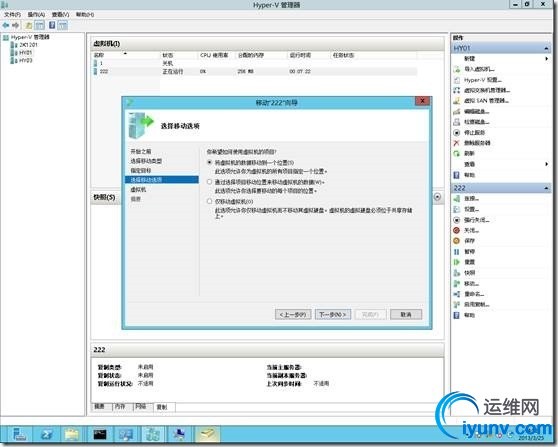Click the 下一步(N) Next button in wizard
Screen dimensions: 558x447
(x=333, y=314)
